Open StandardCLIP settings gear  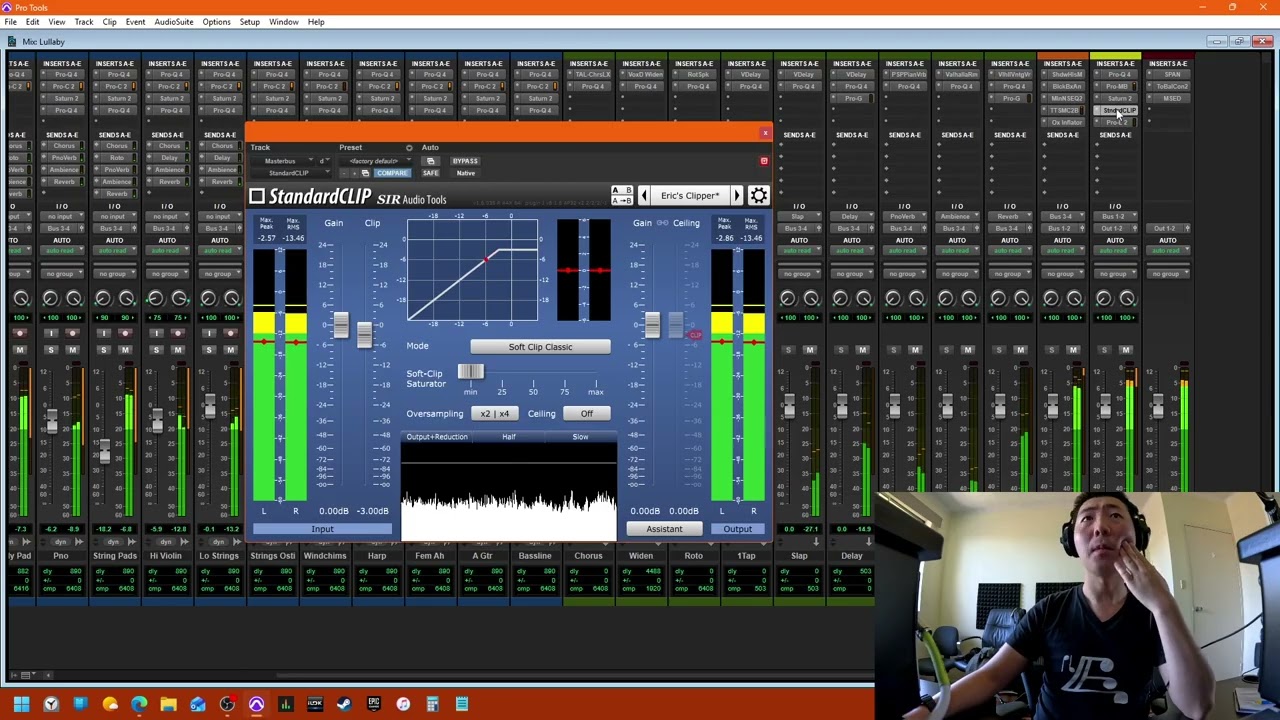click(759, 196)
